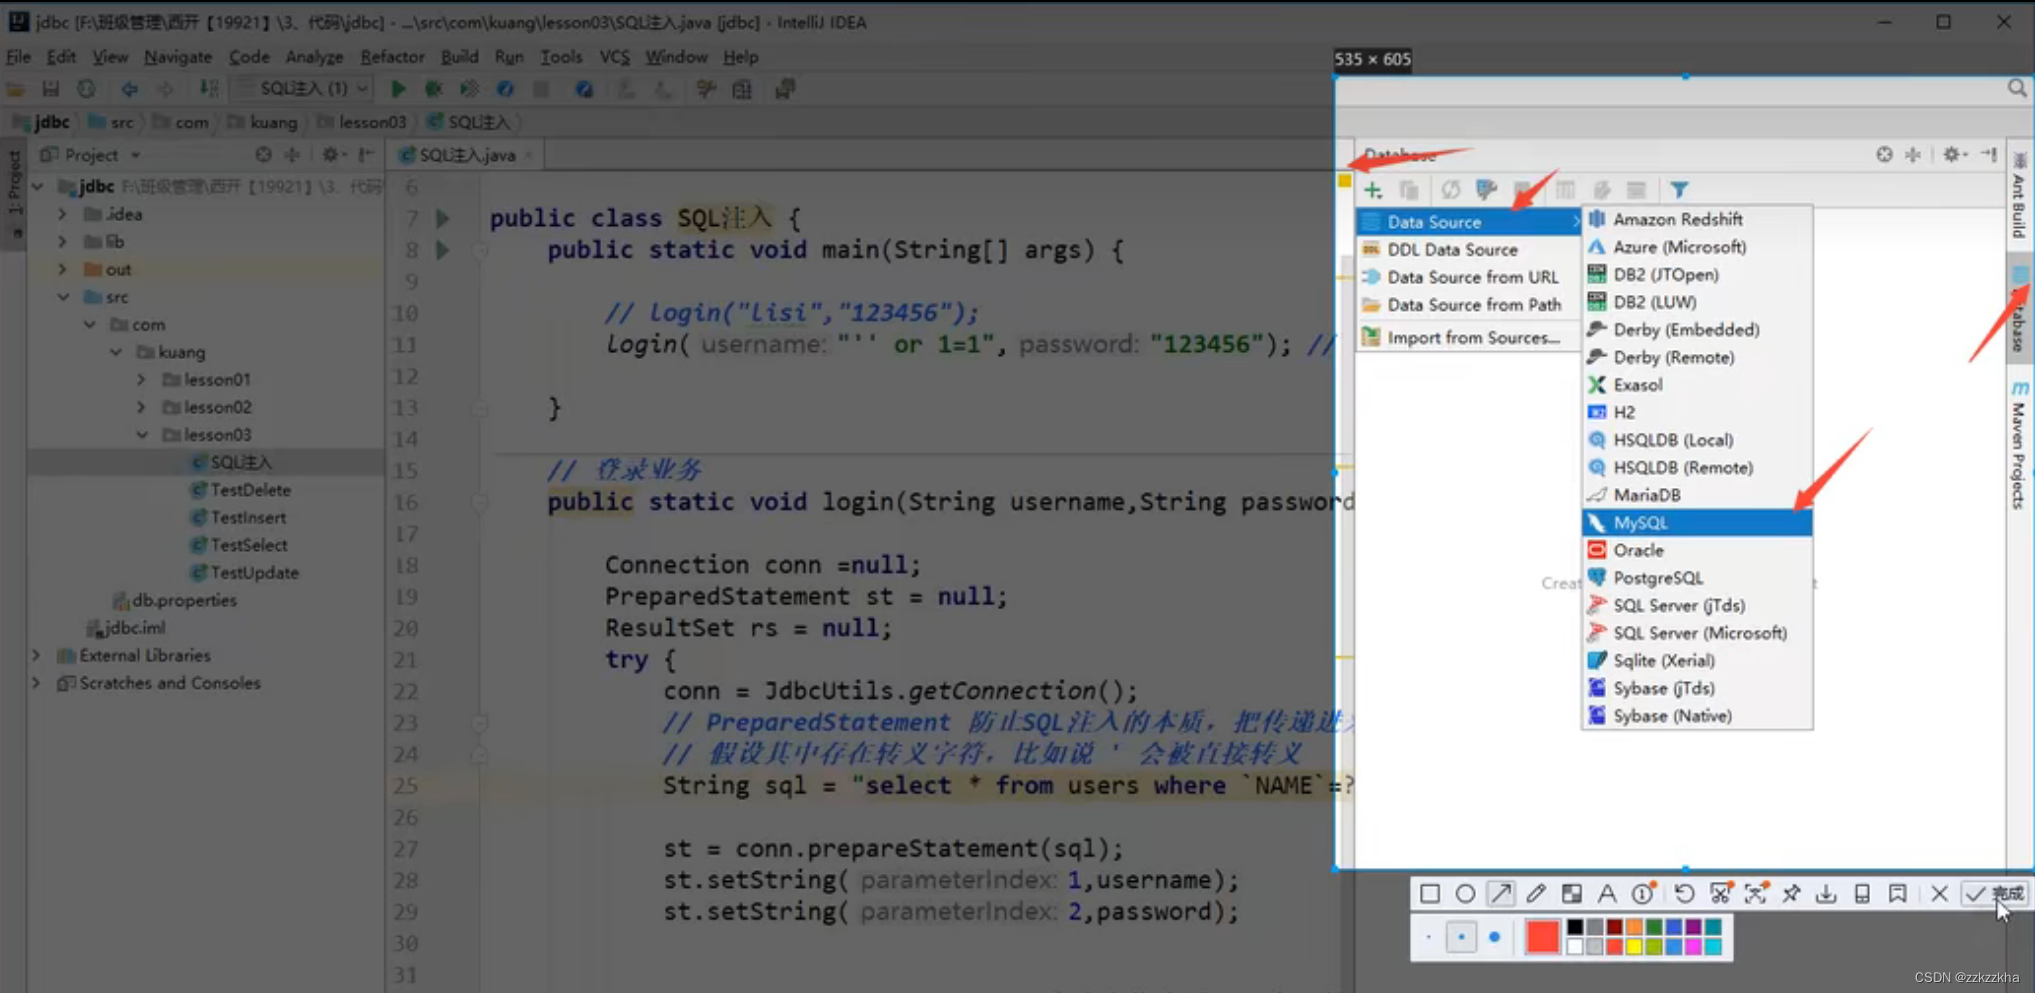Click the Synchronize refresh toolbar icon

point(87,89)
